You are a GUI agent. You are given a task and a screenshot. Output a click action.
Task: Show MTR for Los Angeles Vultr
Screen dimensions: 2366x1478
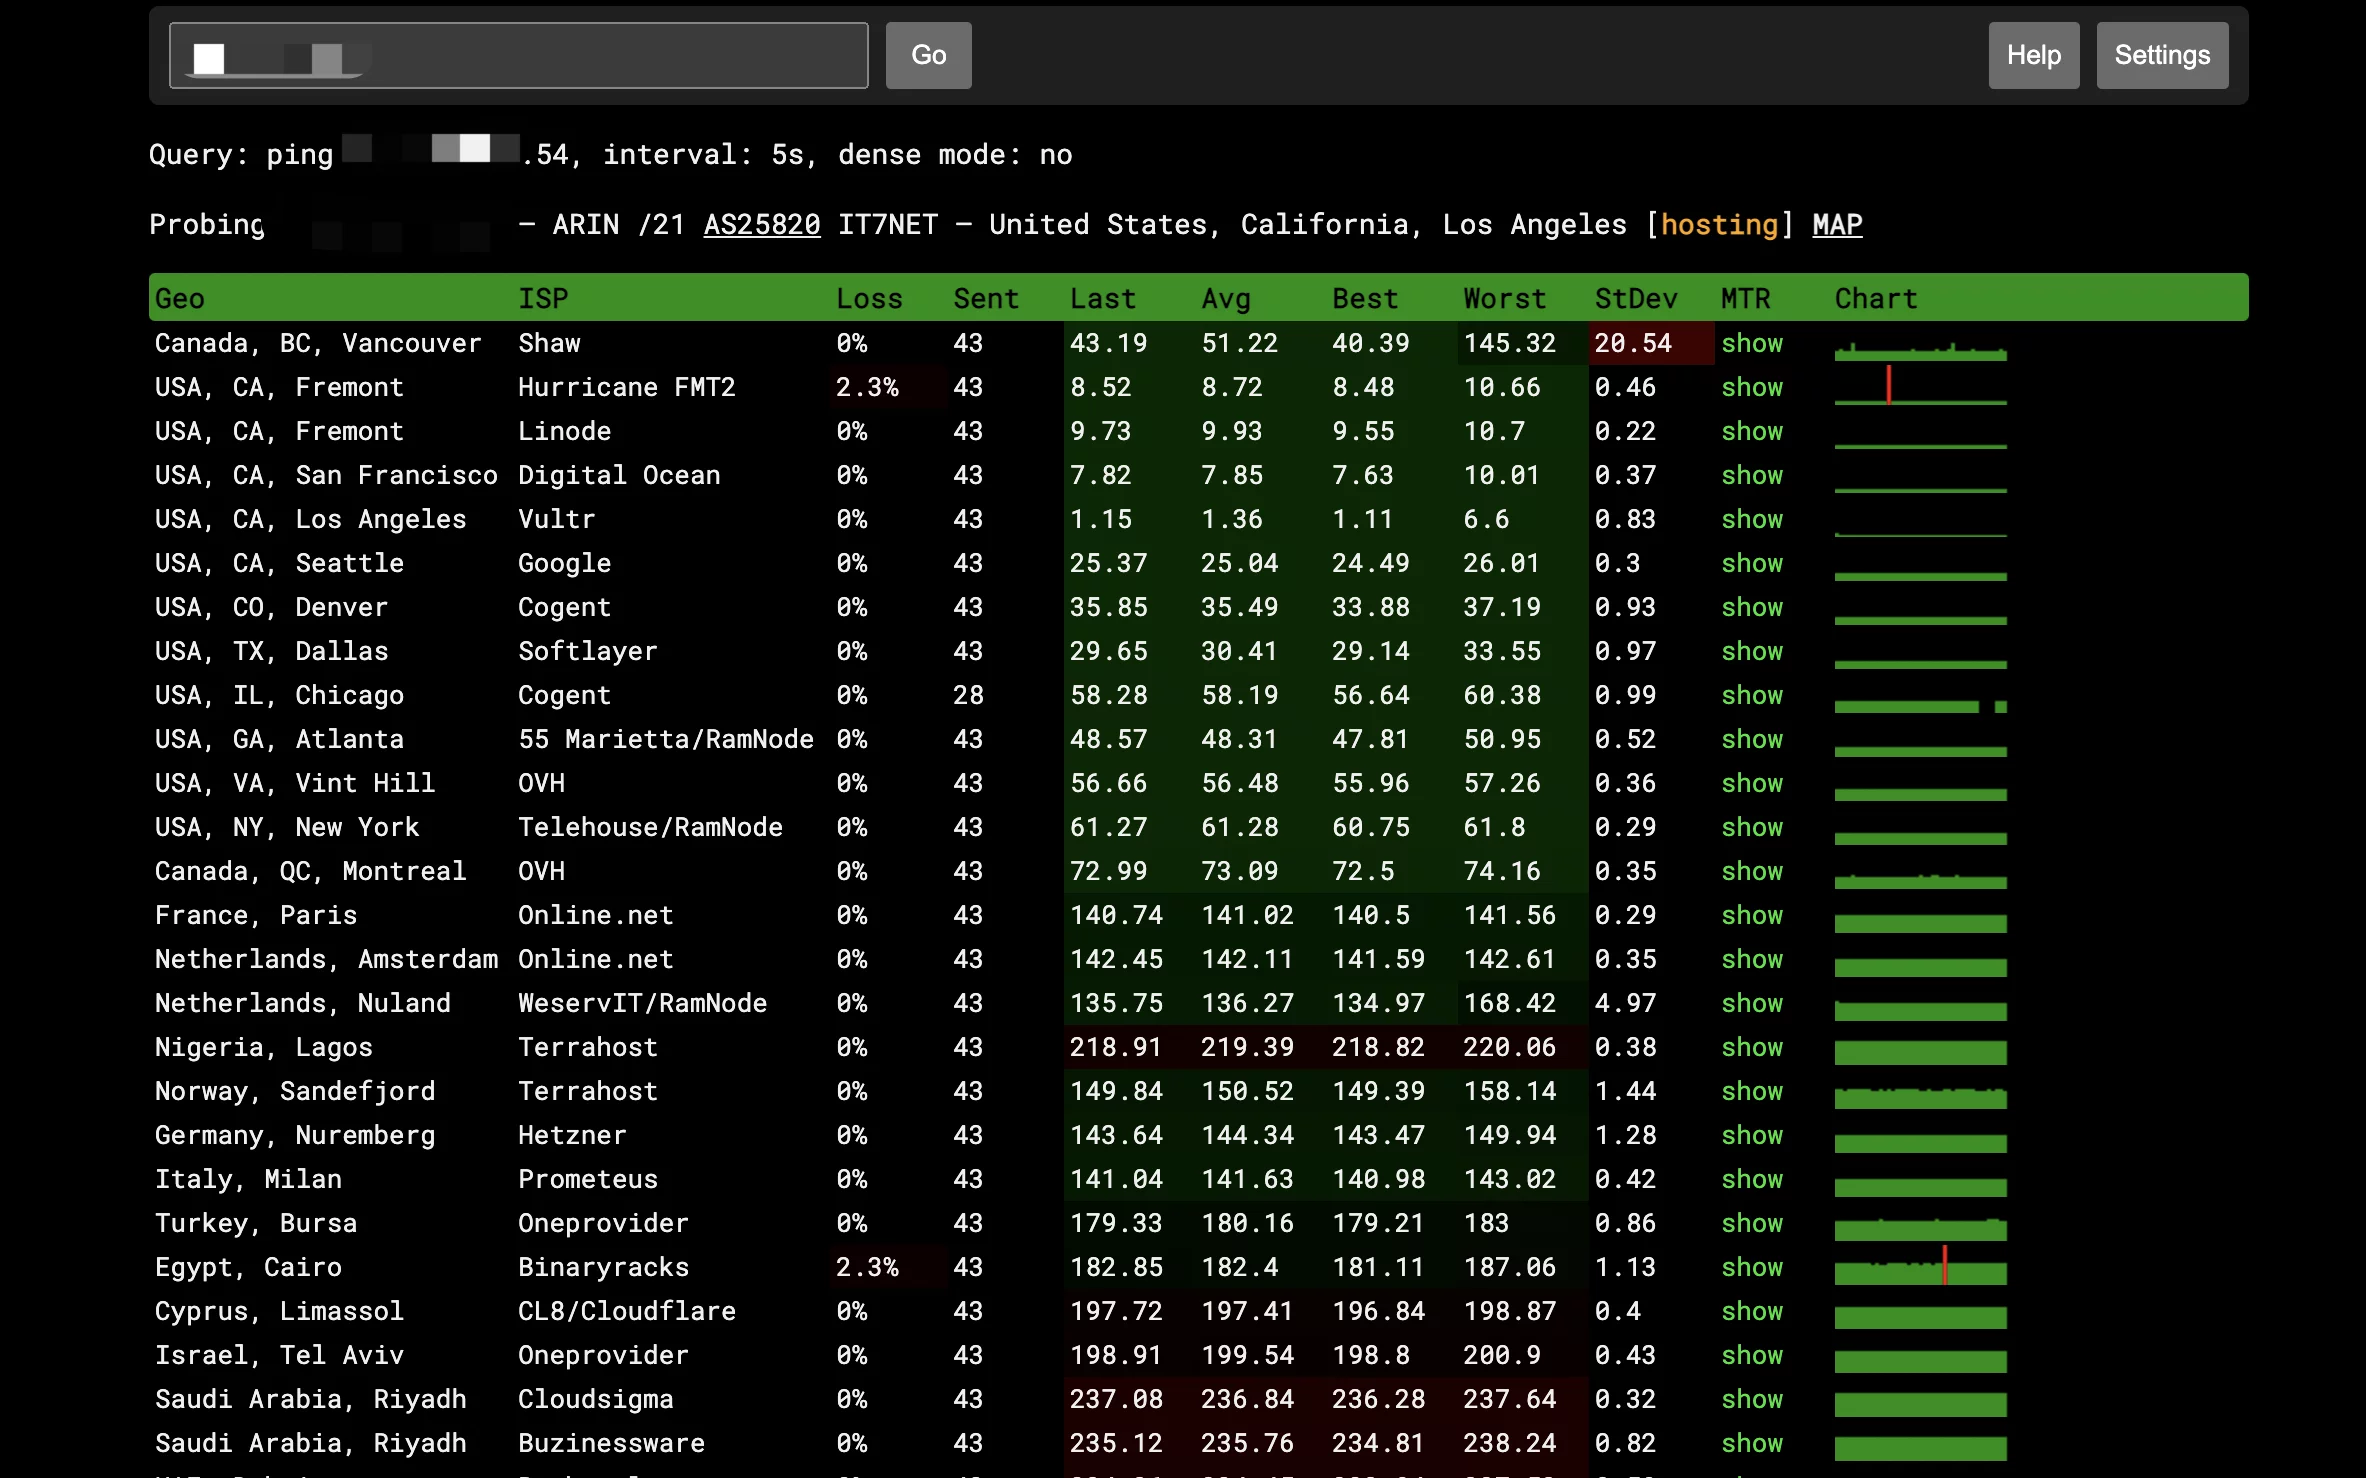coord(1751,520)
